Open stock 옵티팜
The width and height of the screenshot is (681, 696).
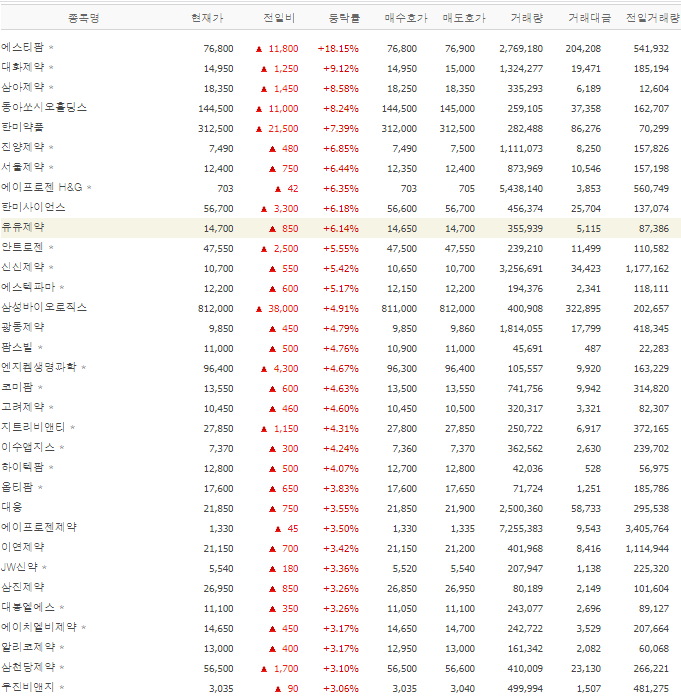pyautogui.click(x=17, y=487)
